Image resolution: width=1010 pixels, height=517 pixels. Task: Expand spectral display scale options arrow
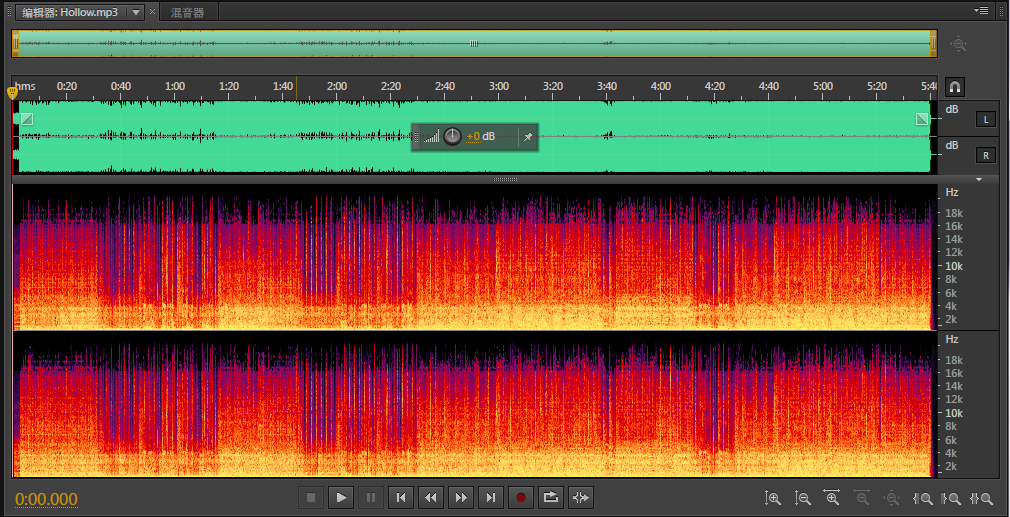click(x=979, y=180)
